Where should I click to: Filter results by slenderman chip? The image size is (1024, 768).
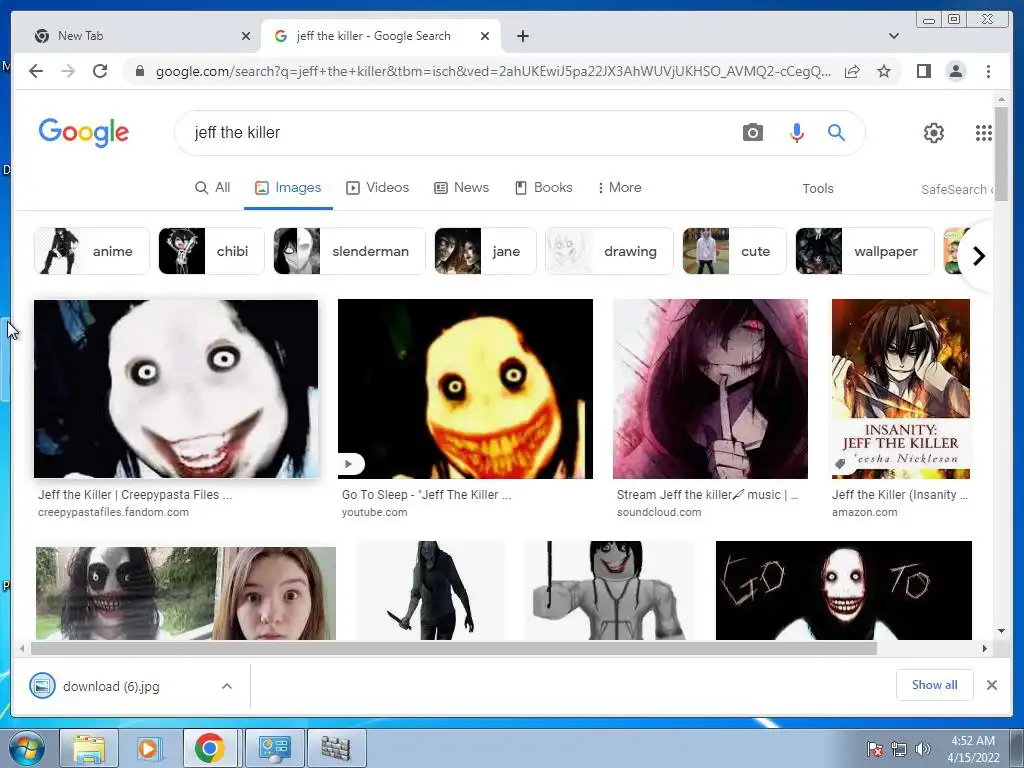pos(349,251)
